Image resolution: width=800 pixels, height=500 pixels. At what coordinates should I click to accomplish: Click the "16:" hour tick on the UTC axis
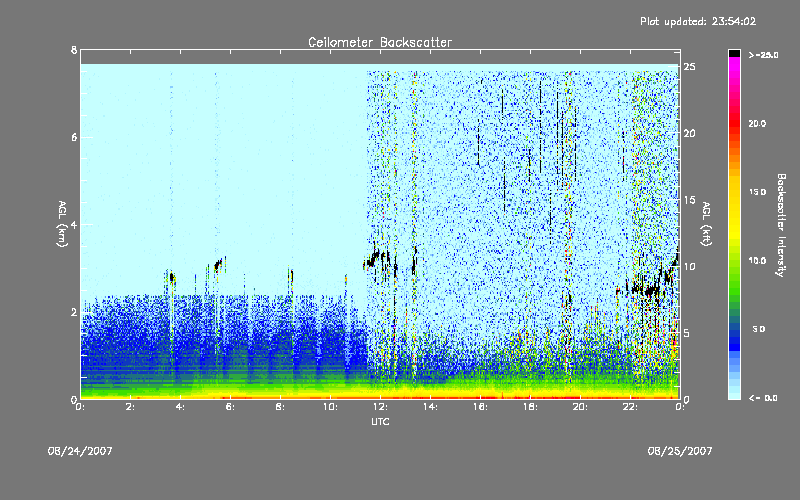click(x=481, y=407)
